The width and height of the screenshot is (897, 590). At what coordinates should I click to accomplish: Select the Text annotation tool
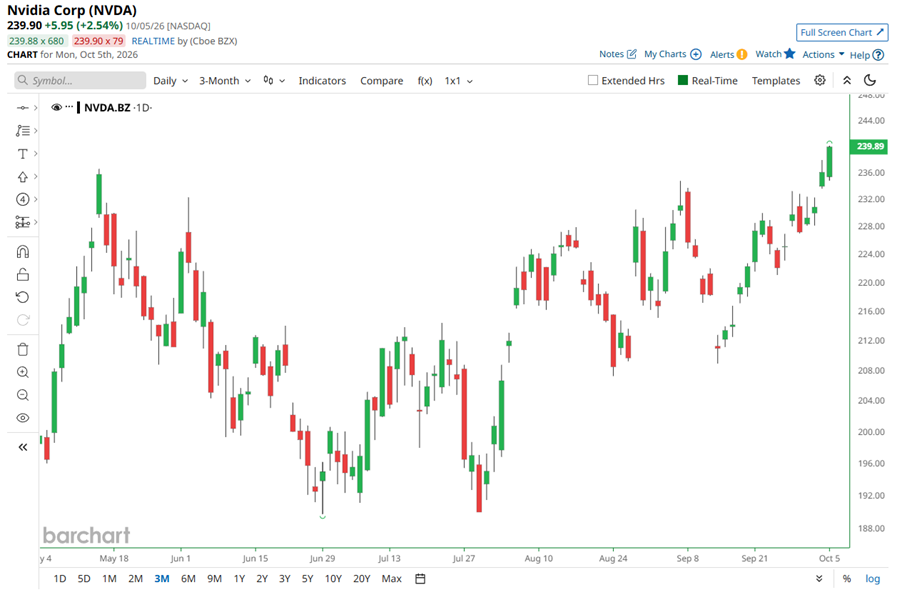[x=22, y=153]
